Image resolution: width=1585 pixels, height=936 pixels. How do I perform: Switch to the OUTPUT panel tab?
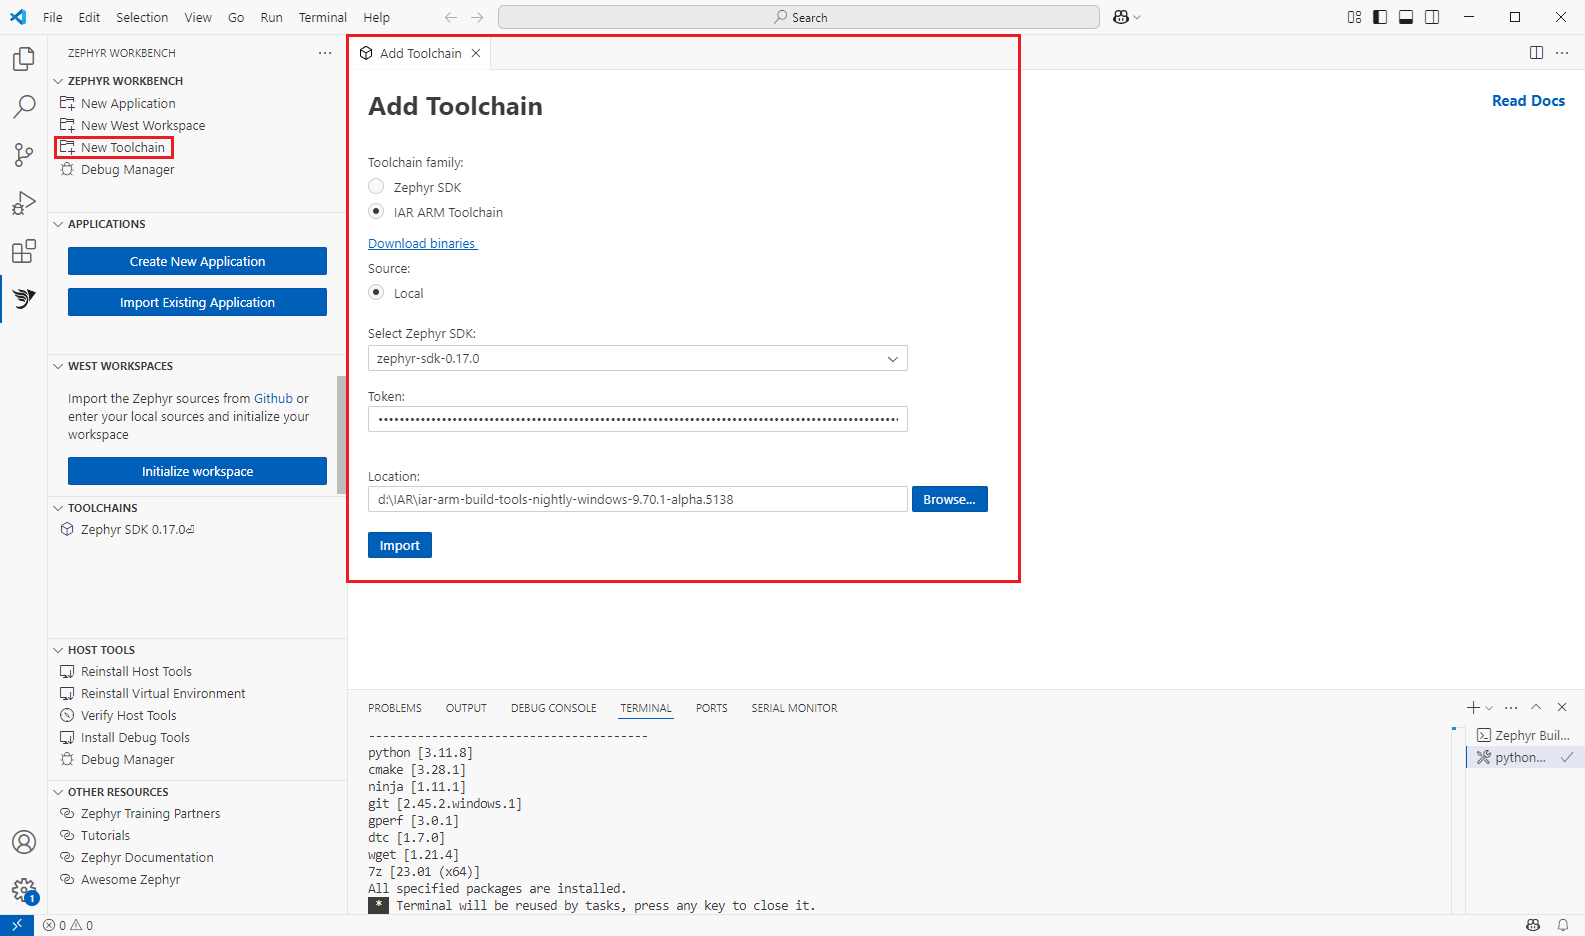tap(466, 708)
